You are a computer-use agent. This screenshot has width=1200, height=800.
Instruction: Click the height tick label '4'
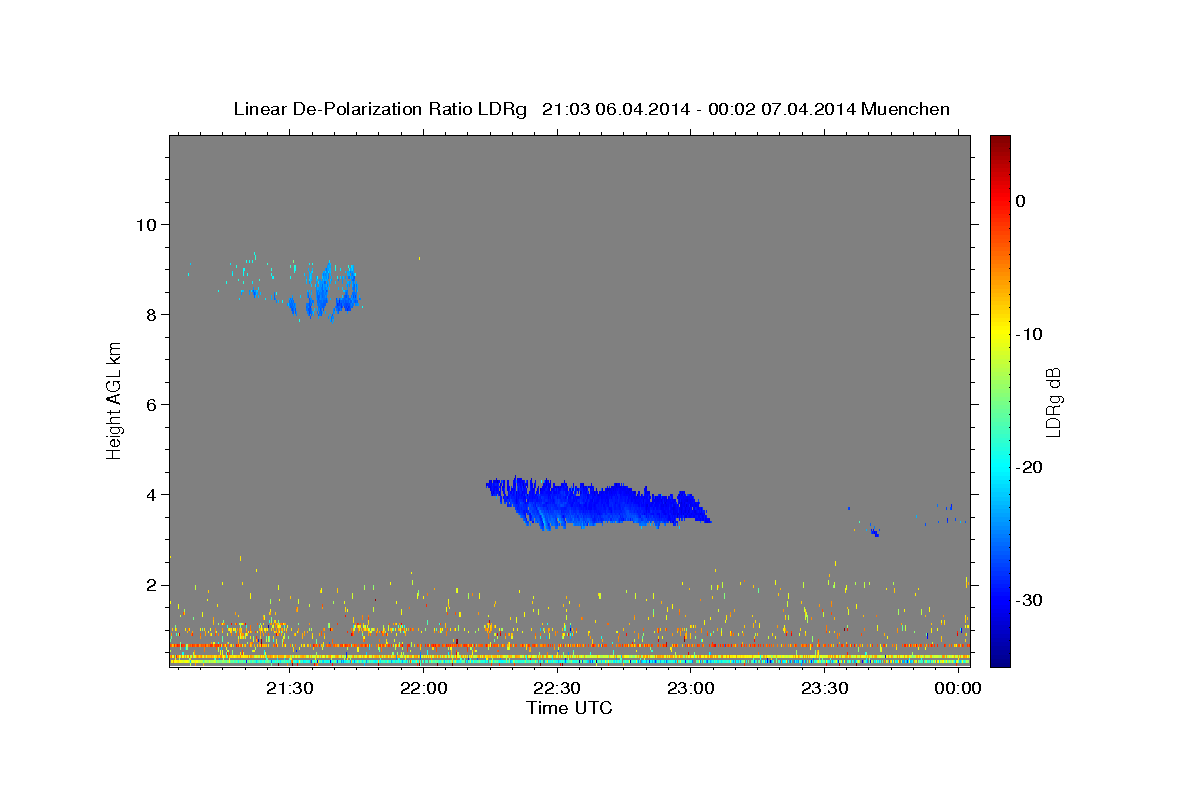tap(152, 494)
